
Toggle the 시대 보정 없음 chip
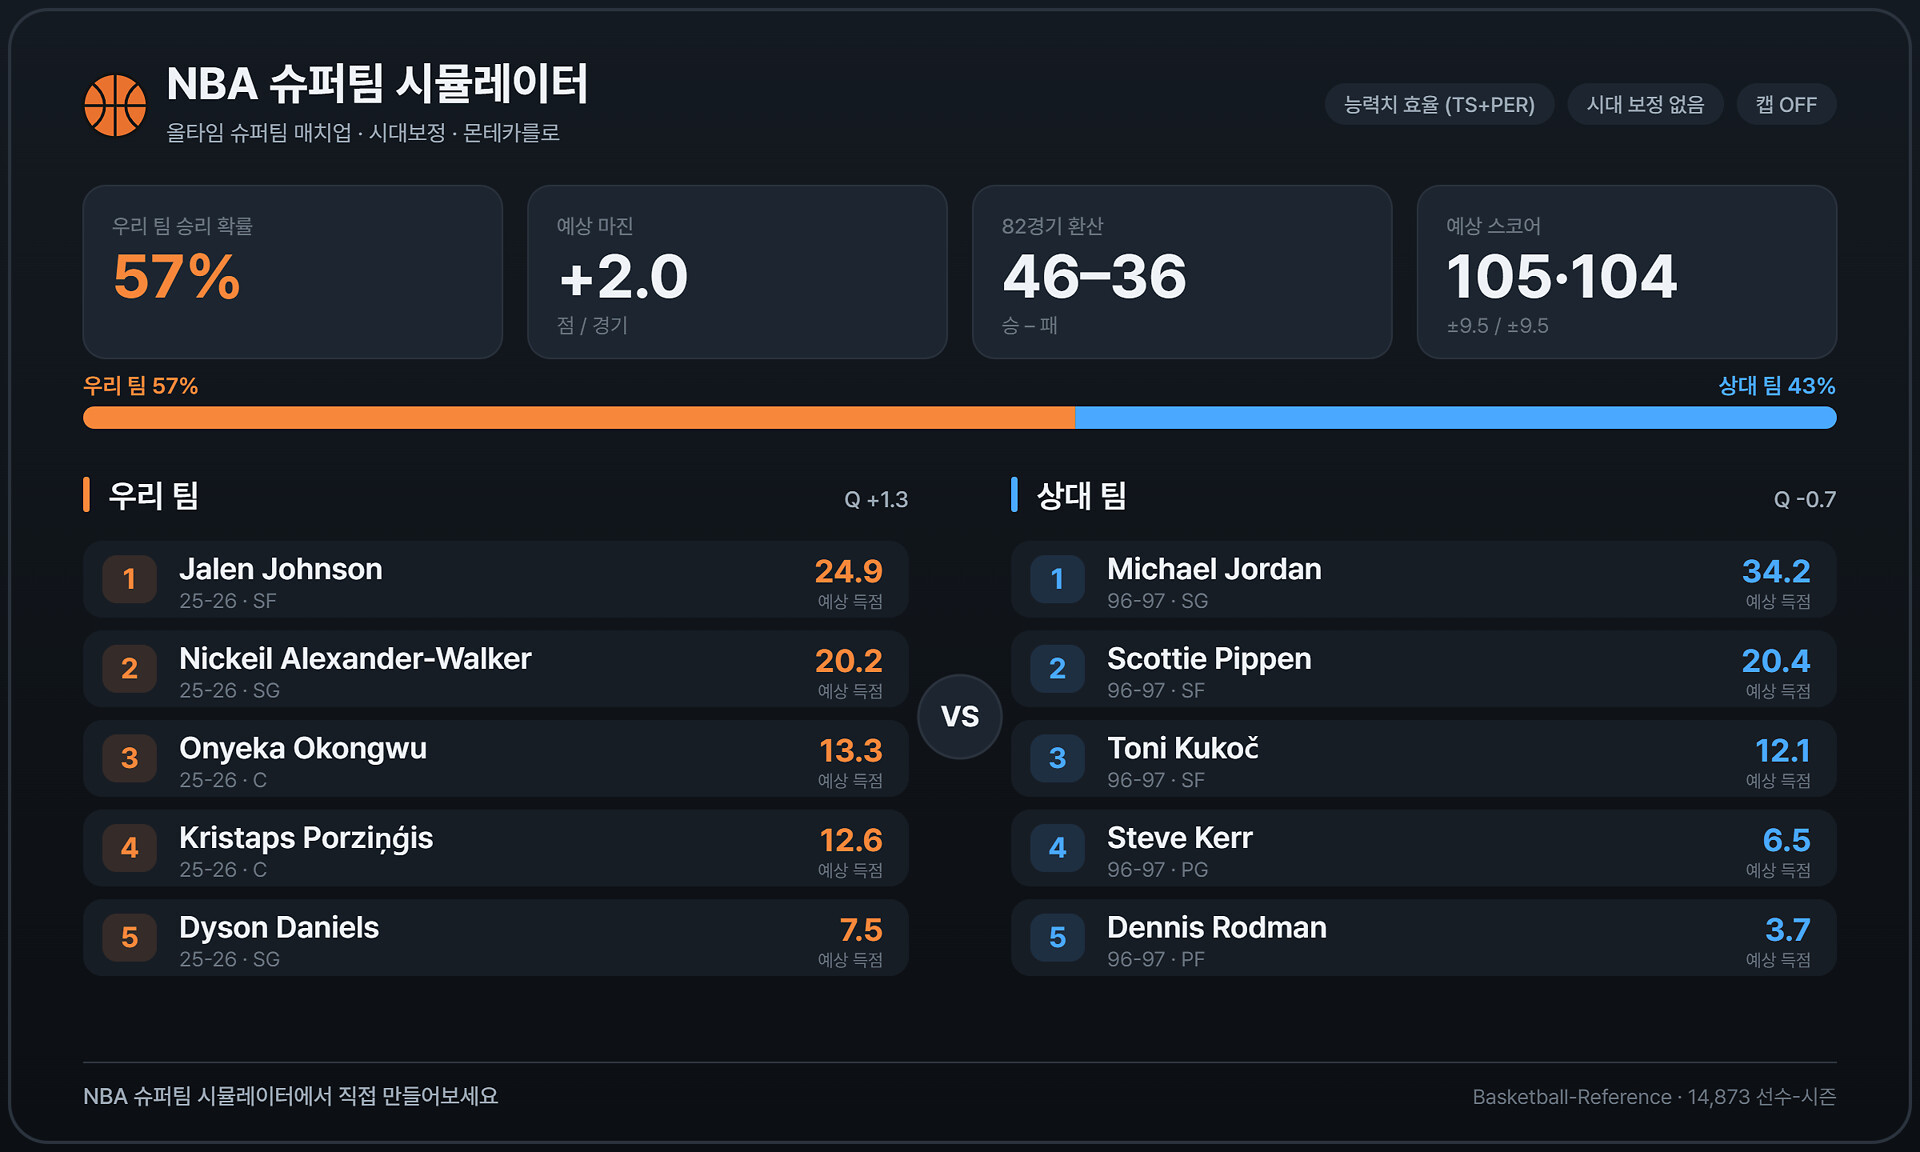(x=1645, y=105)
